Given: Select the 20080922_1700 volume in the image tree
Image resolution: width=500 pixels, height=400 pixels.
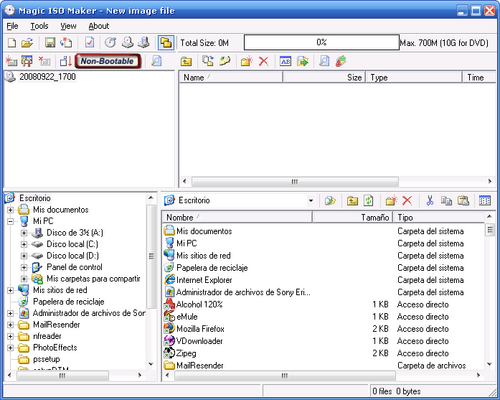Looking at the screenshot, I should pyautogui.click(x=48, y=77).
